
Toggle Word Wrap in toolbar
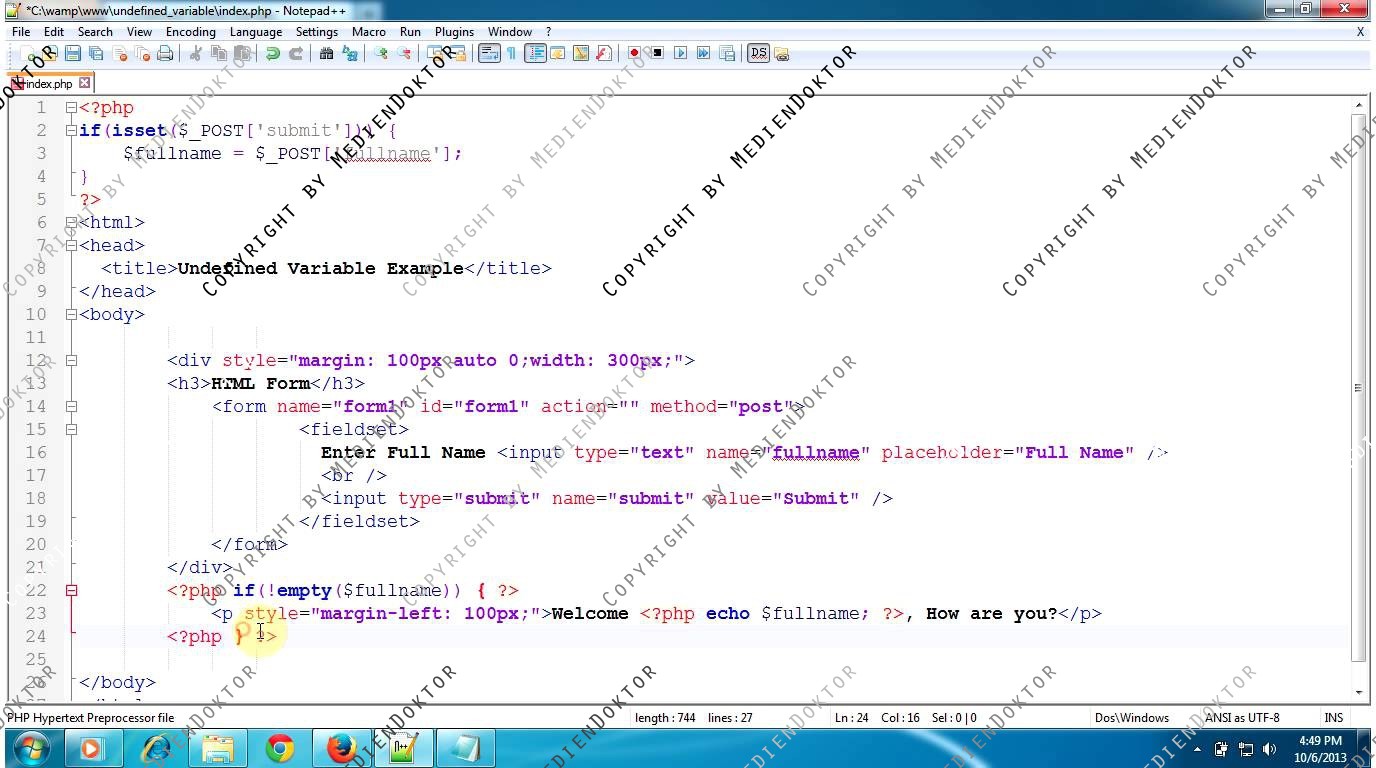pos(488,54)
